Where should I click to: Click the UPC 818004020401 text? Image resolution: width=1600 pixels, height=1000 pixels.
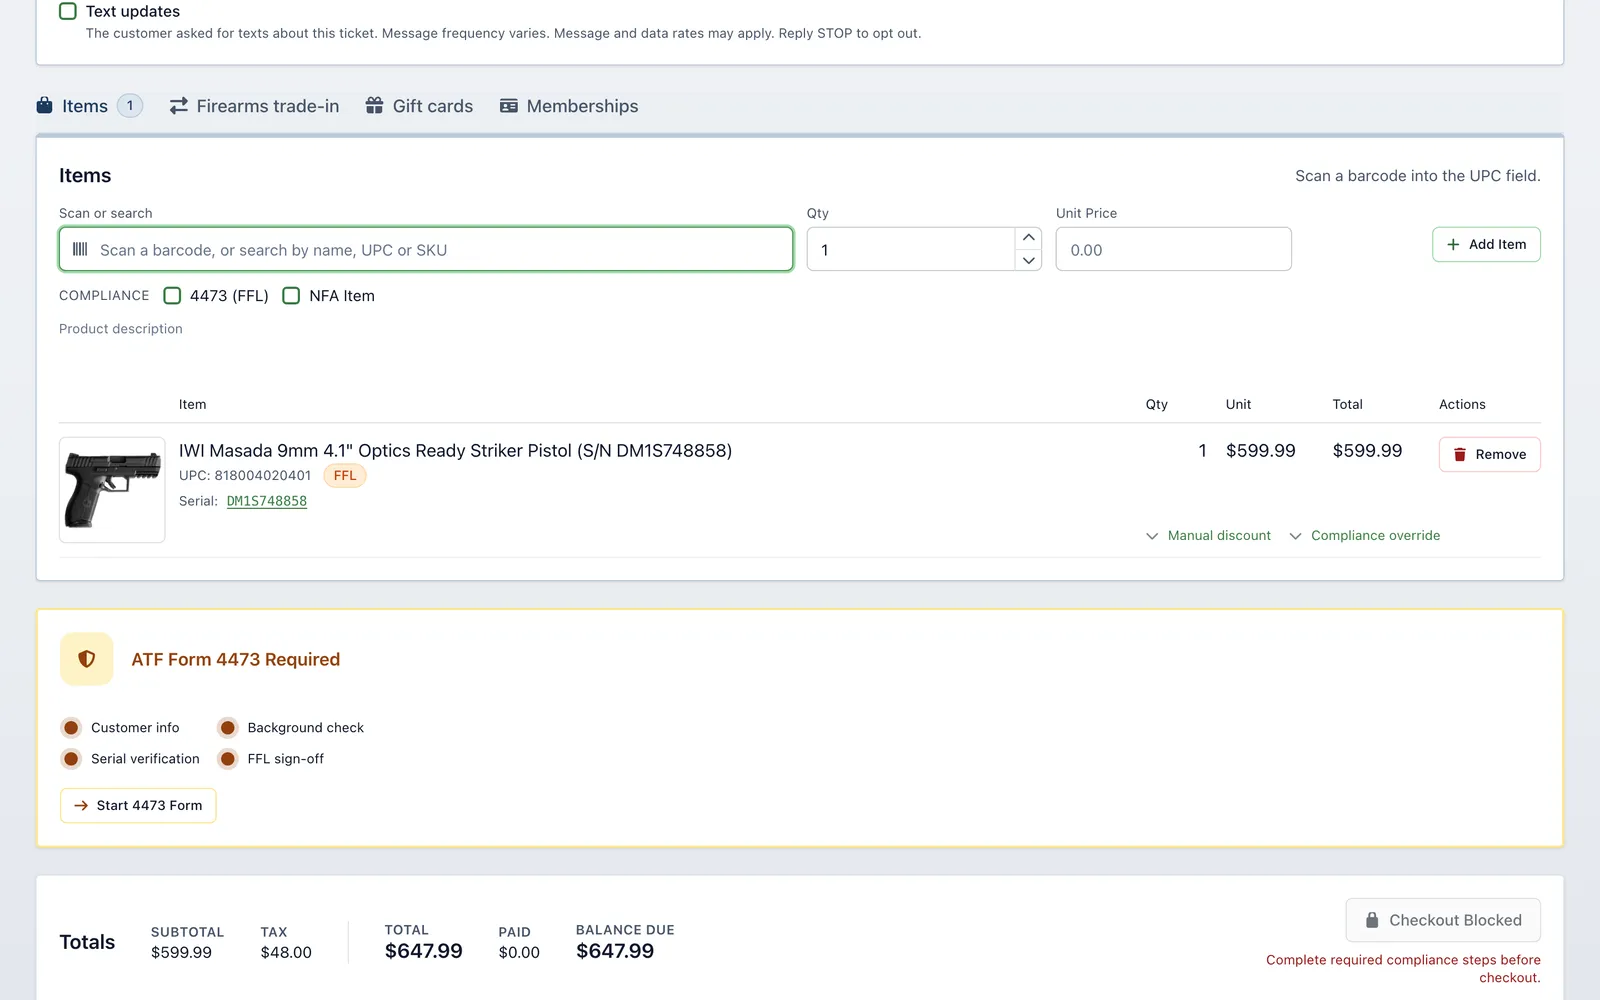point(245,476)
